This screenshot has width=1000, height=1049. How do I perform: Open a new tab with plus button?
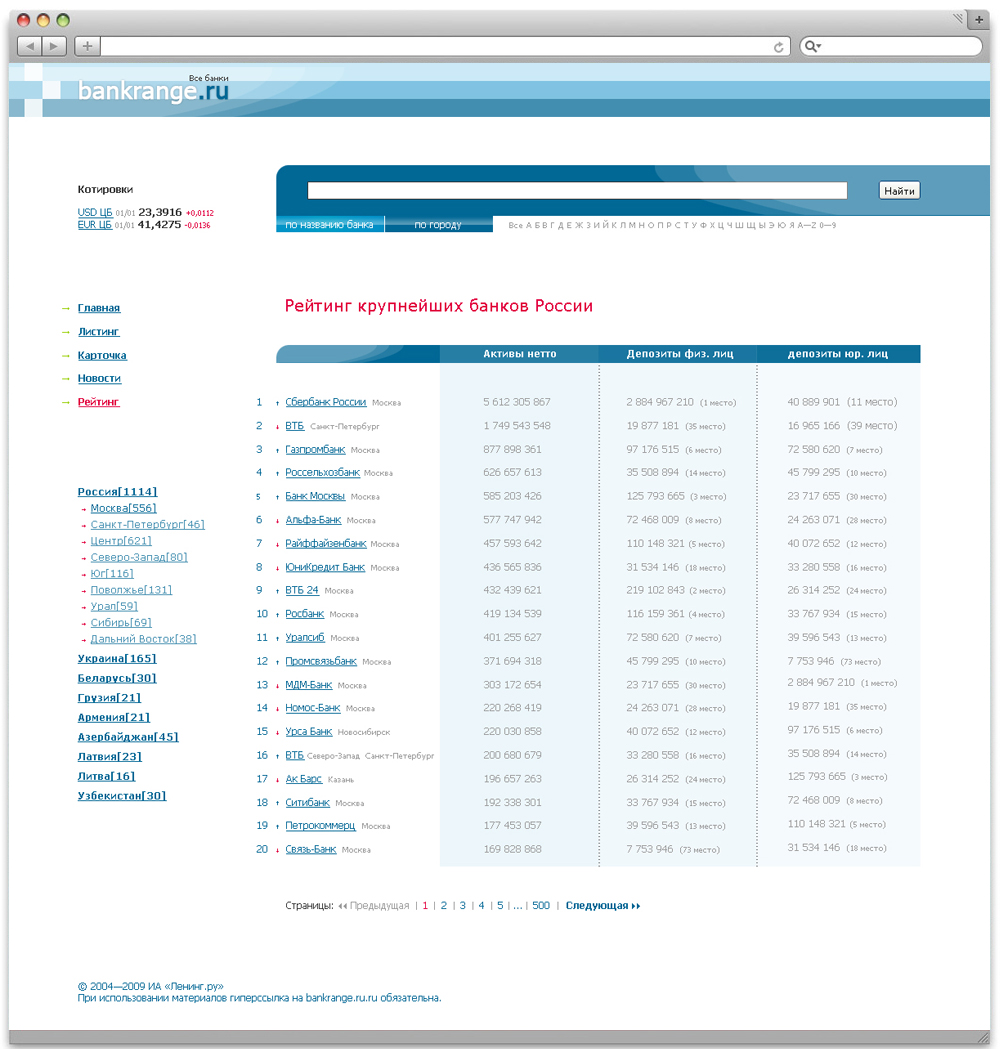click(978, 20)
